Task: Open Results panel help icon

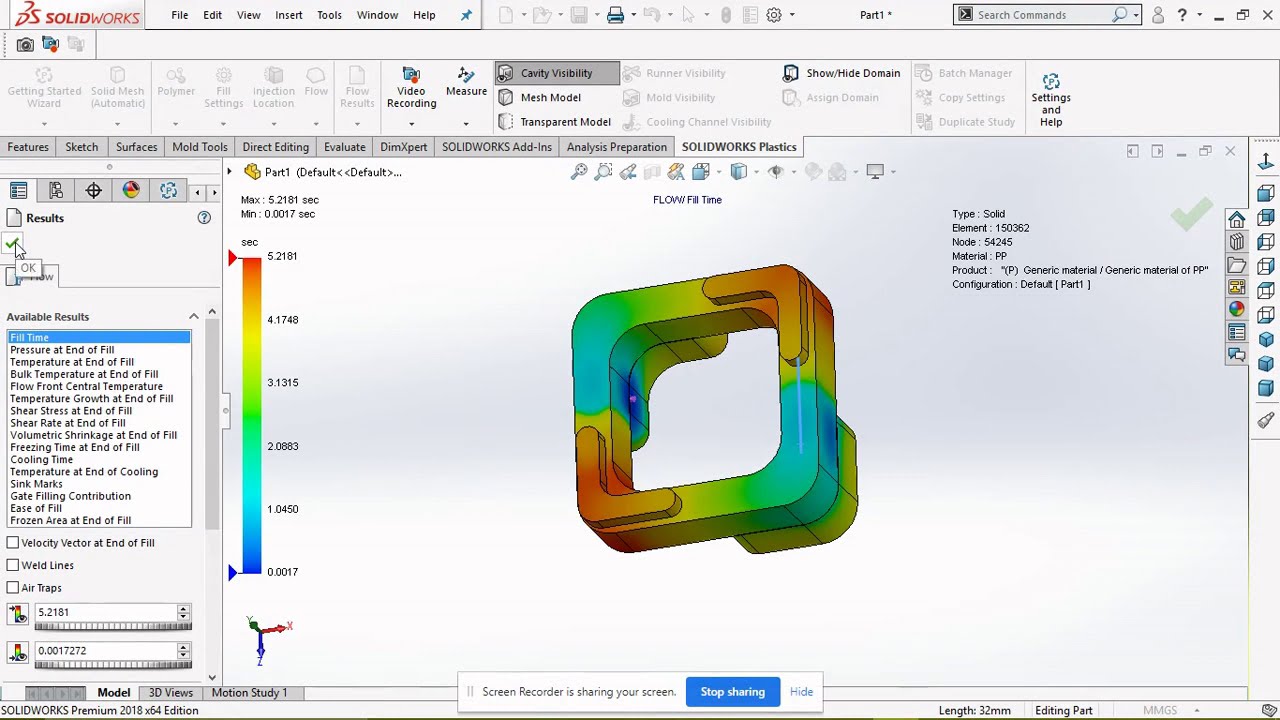Action: pos(204,218)
